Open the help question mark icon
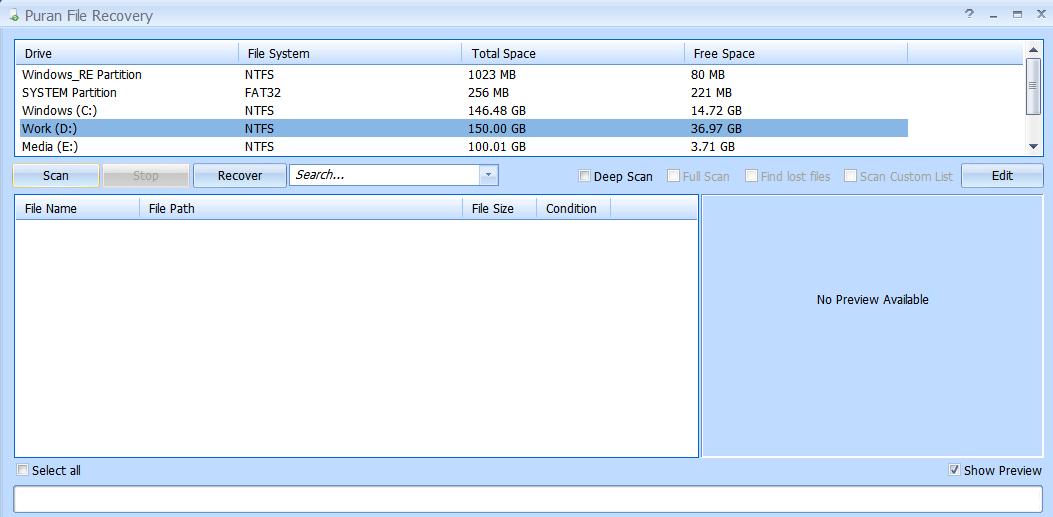 coord(968,15)
